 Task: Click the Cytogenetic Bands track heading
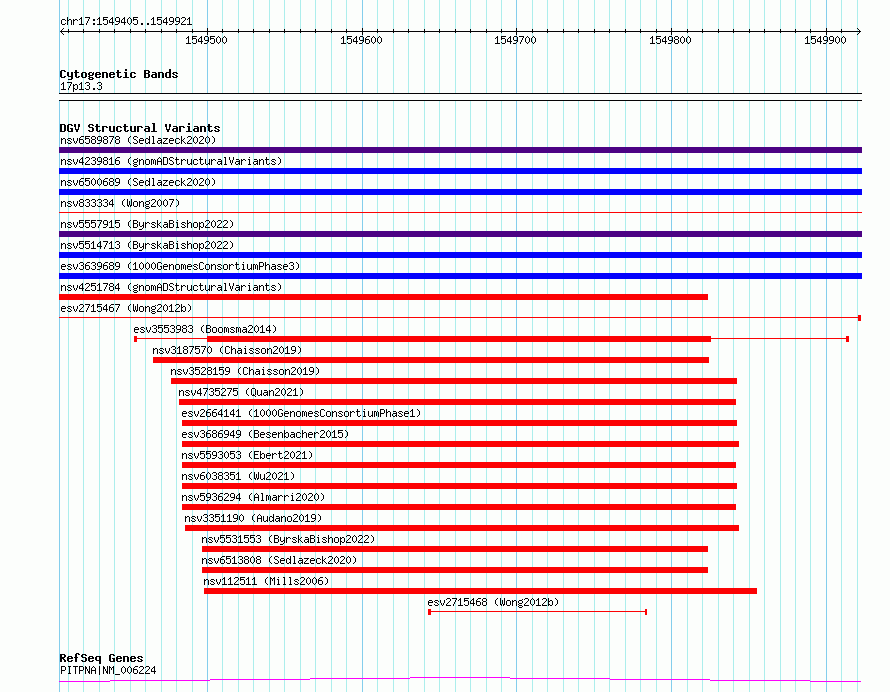(119, 74)
